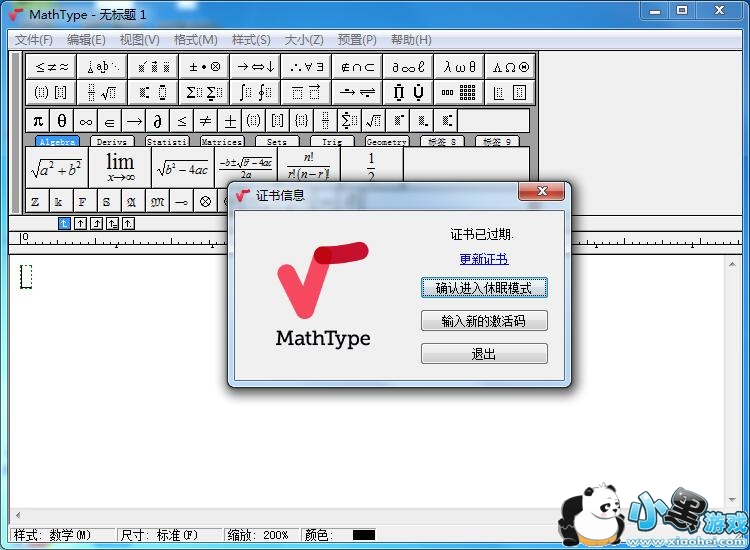Click the black color swatch in status bar

[364, 535]
